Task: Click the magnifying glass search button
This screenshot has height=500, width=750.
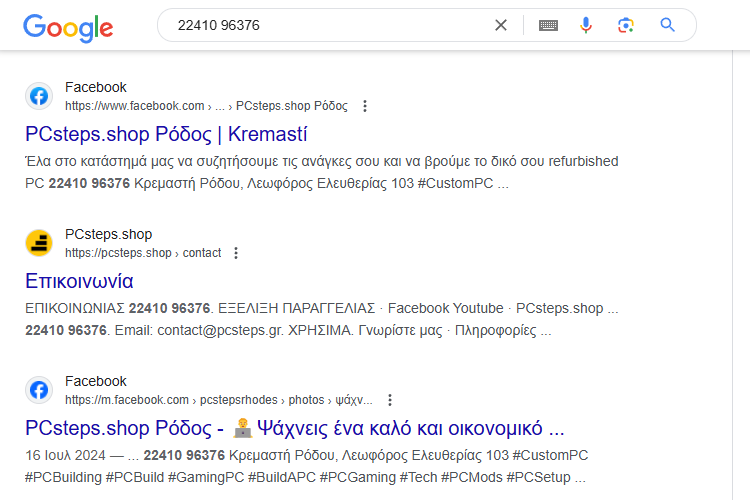Action: (x=667, y=25)
